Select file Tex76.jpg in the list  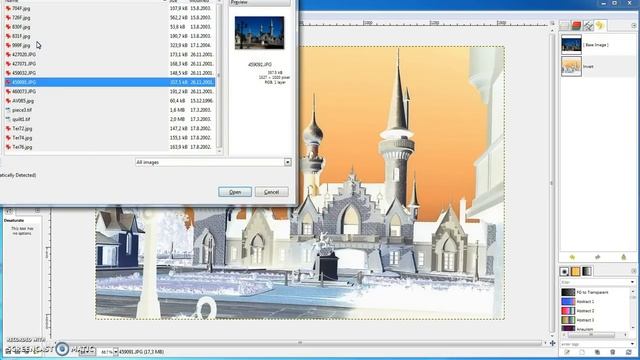pos(109,147)
